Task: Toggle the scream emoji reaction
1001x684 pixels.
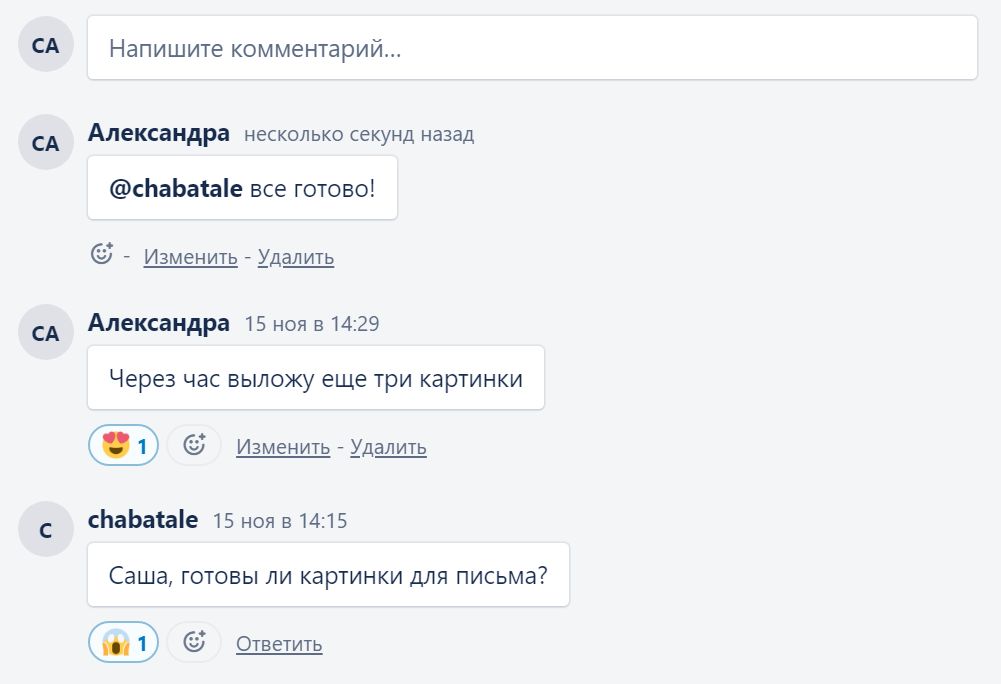Action: click(123, 642)
